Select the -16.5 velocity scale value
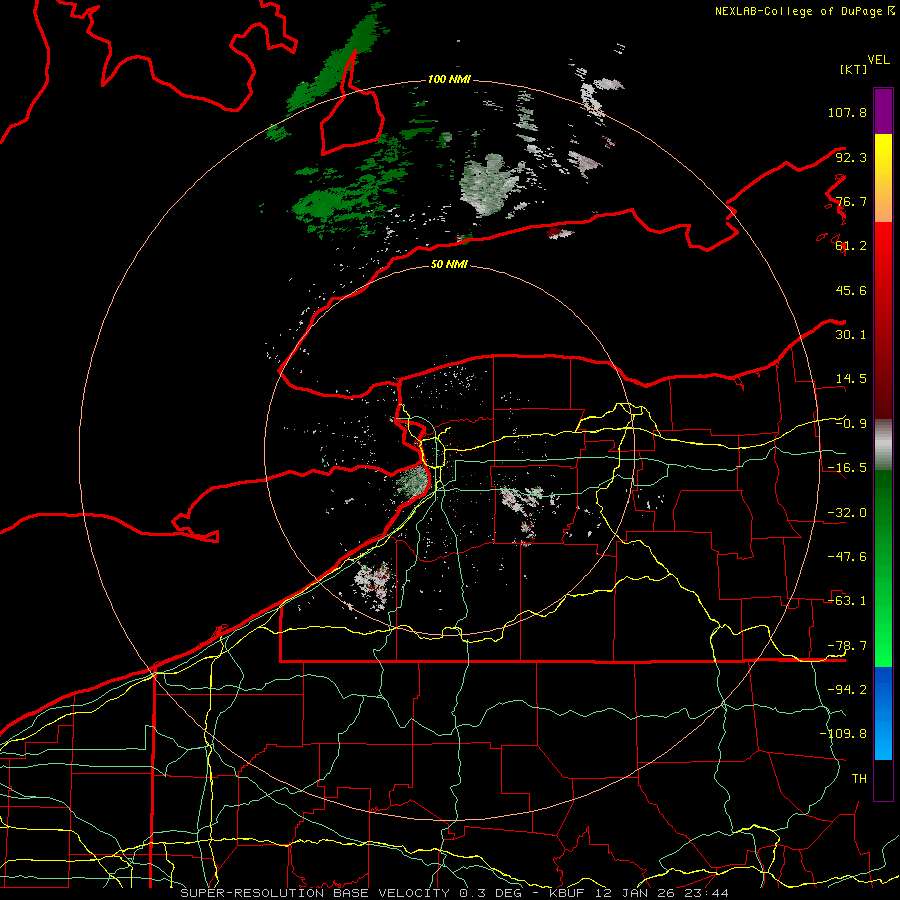The width and height of the screenshot is (900, 900). pyautogui.click(x=847, y=468)
